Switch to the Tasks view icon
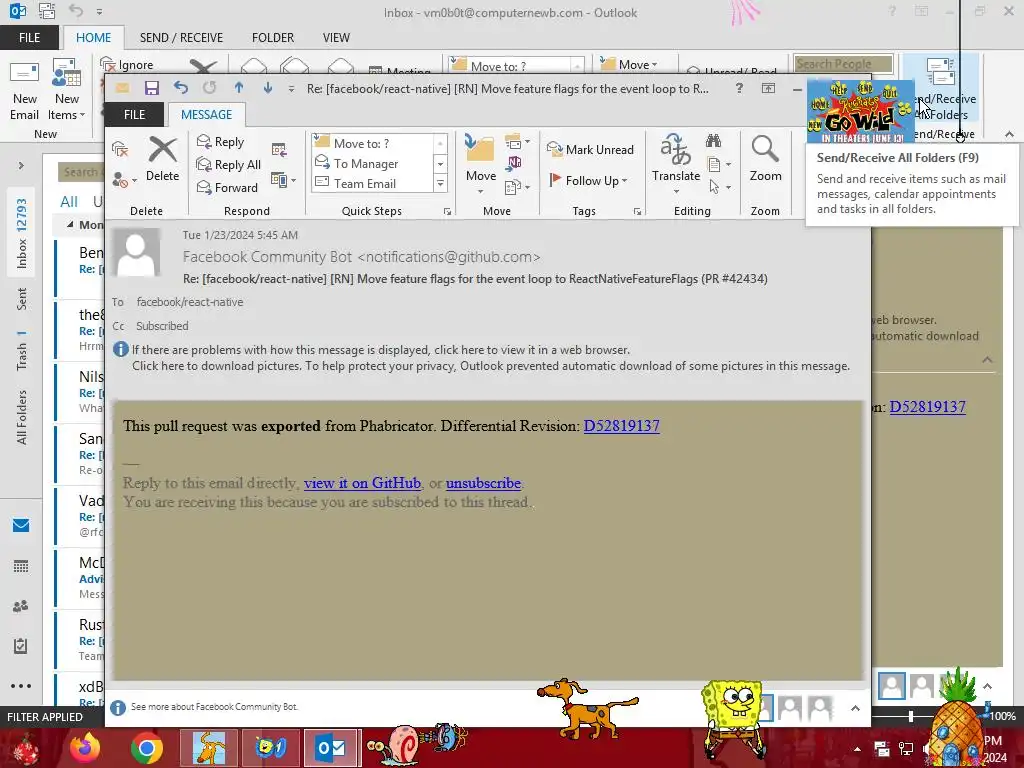Viewport: 1024px width, 768px height. [x=21, y=646]
